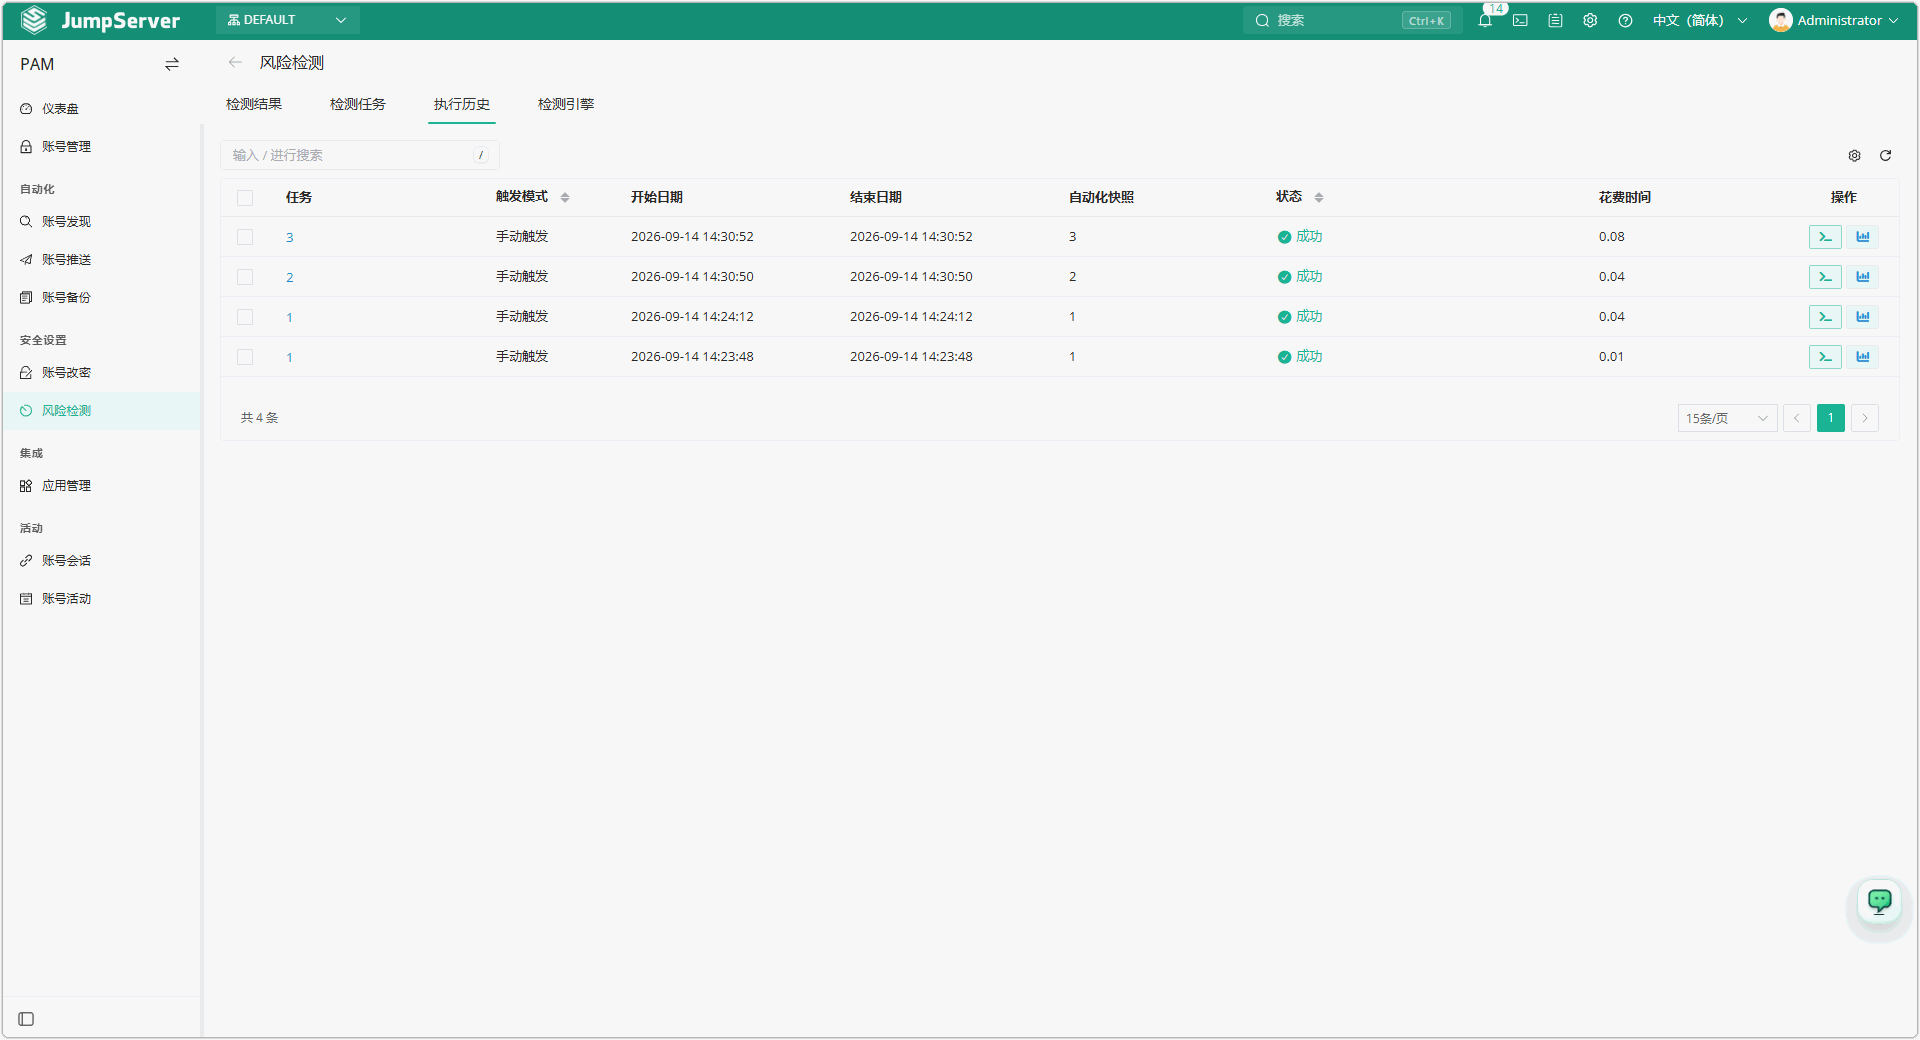
Task: Open the help question mark icon
Action: coord(1625,20)
